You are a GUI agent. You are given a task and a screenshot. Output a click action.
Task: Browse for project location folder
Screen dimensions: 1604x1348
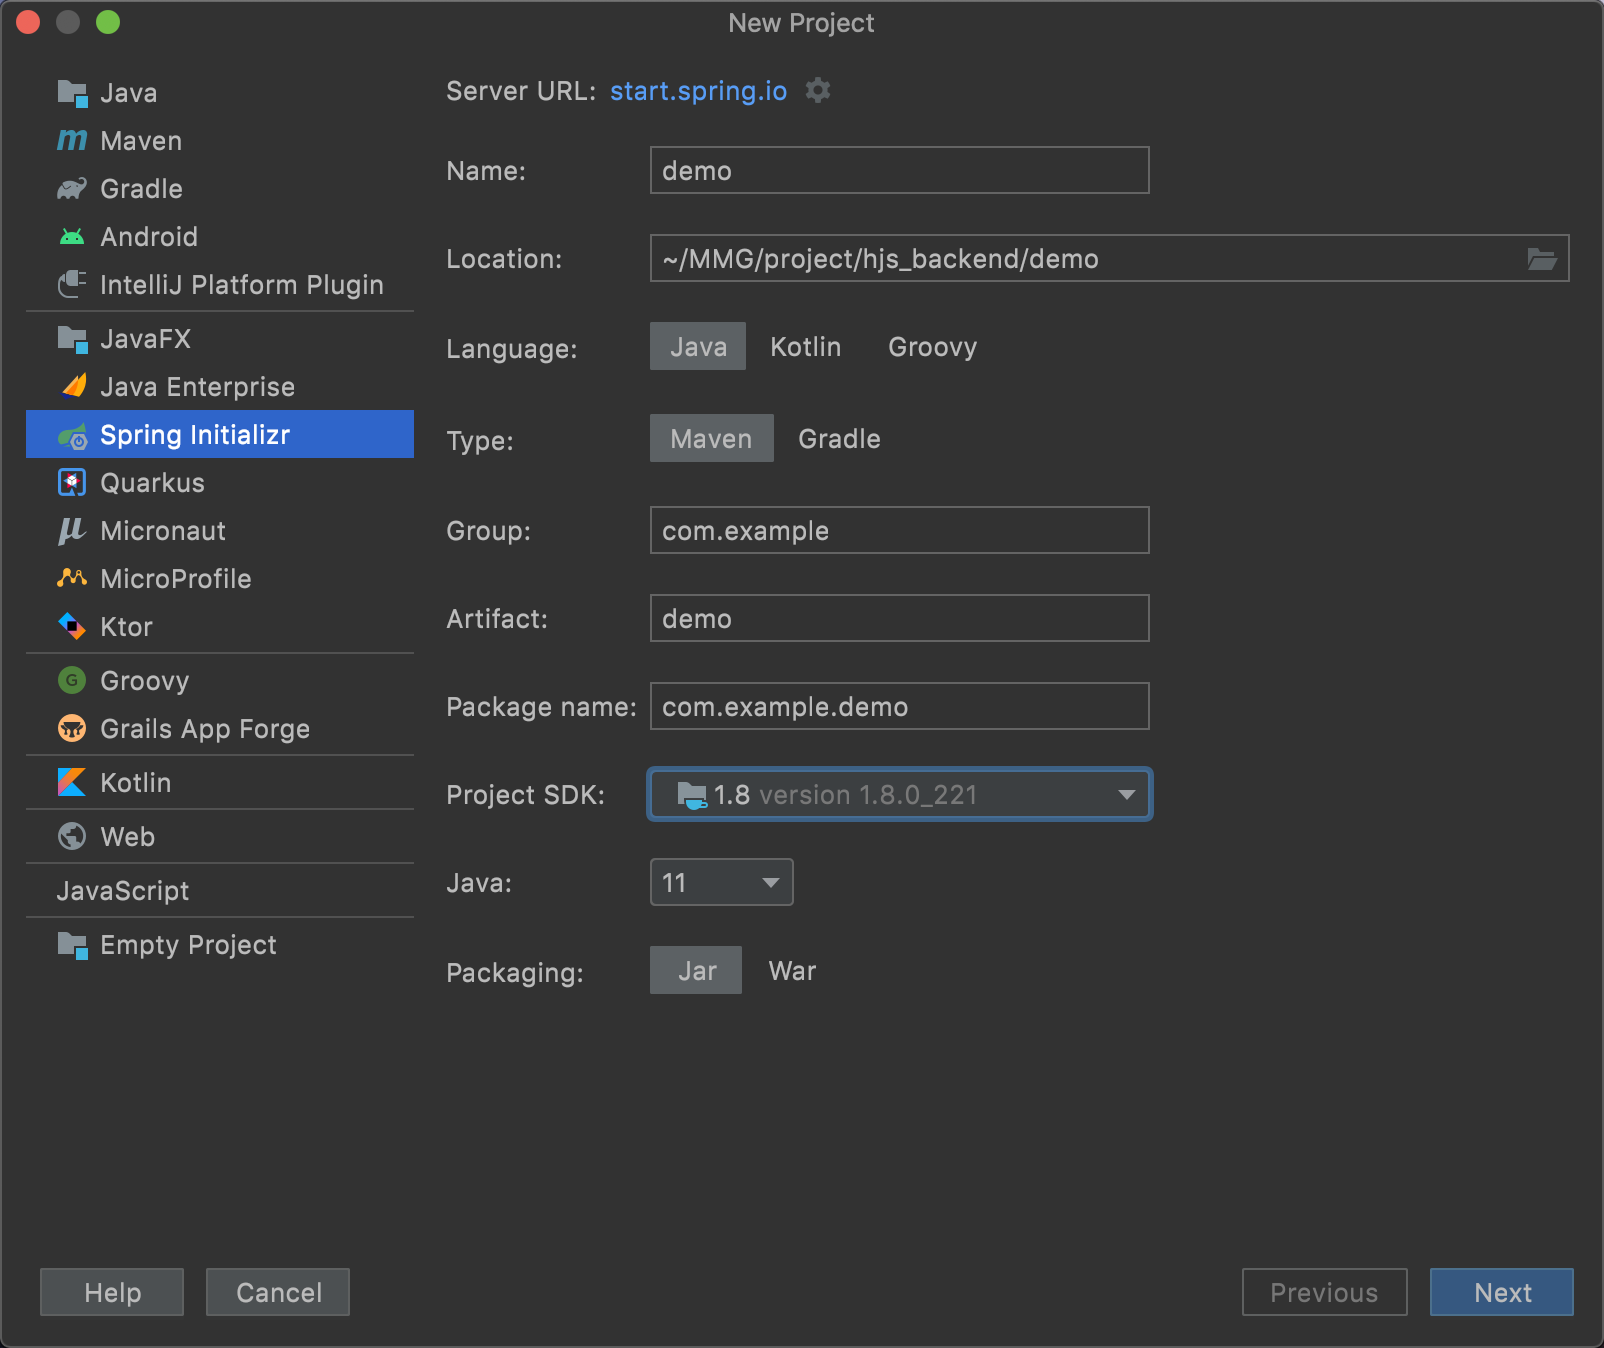click(1542, 259)
